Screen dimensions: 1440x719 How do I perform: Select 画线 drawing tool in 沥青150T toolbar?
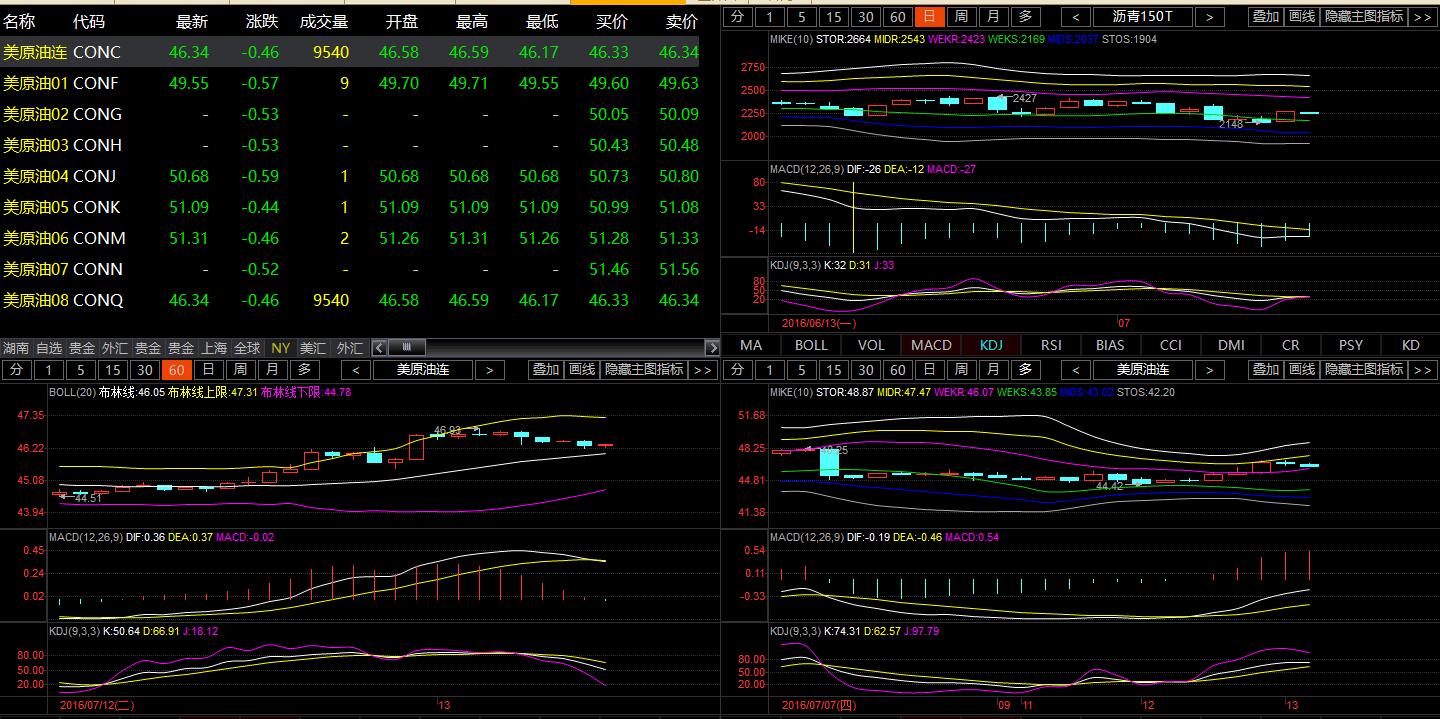point(1301,17)
